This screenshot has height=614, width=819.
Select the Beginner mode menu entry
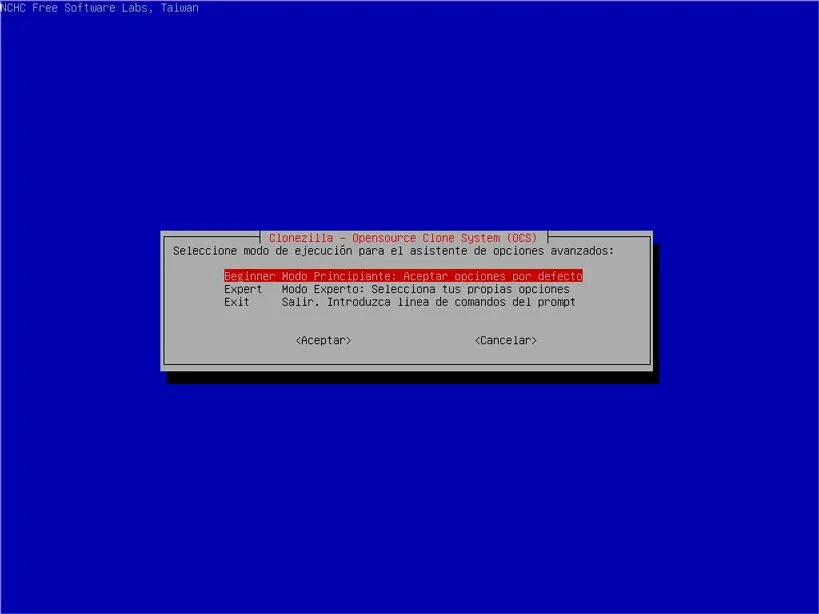[403, 276]
